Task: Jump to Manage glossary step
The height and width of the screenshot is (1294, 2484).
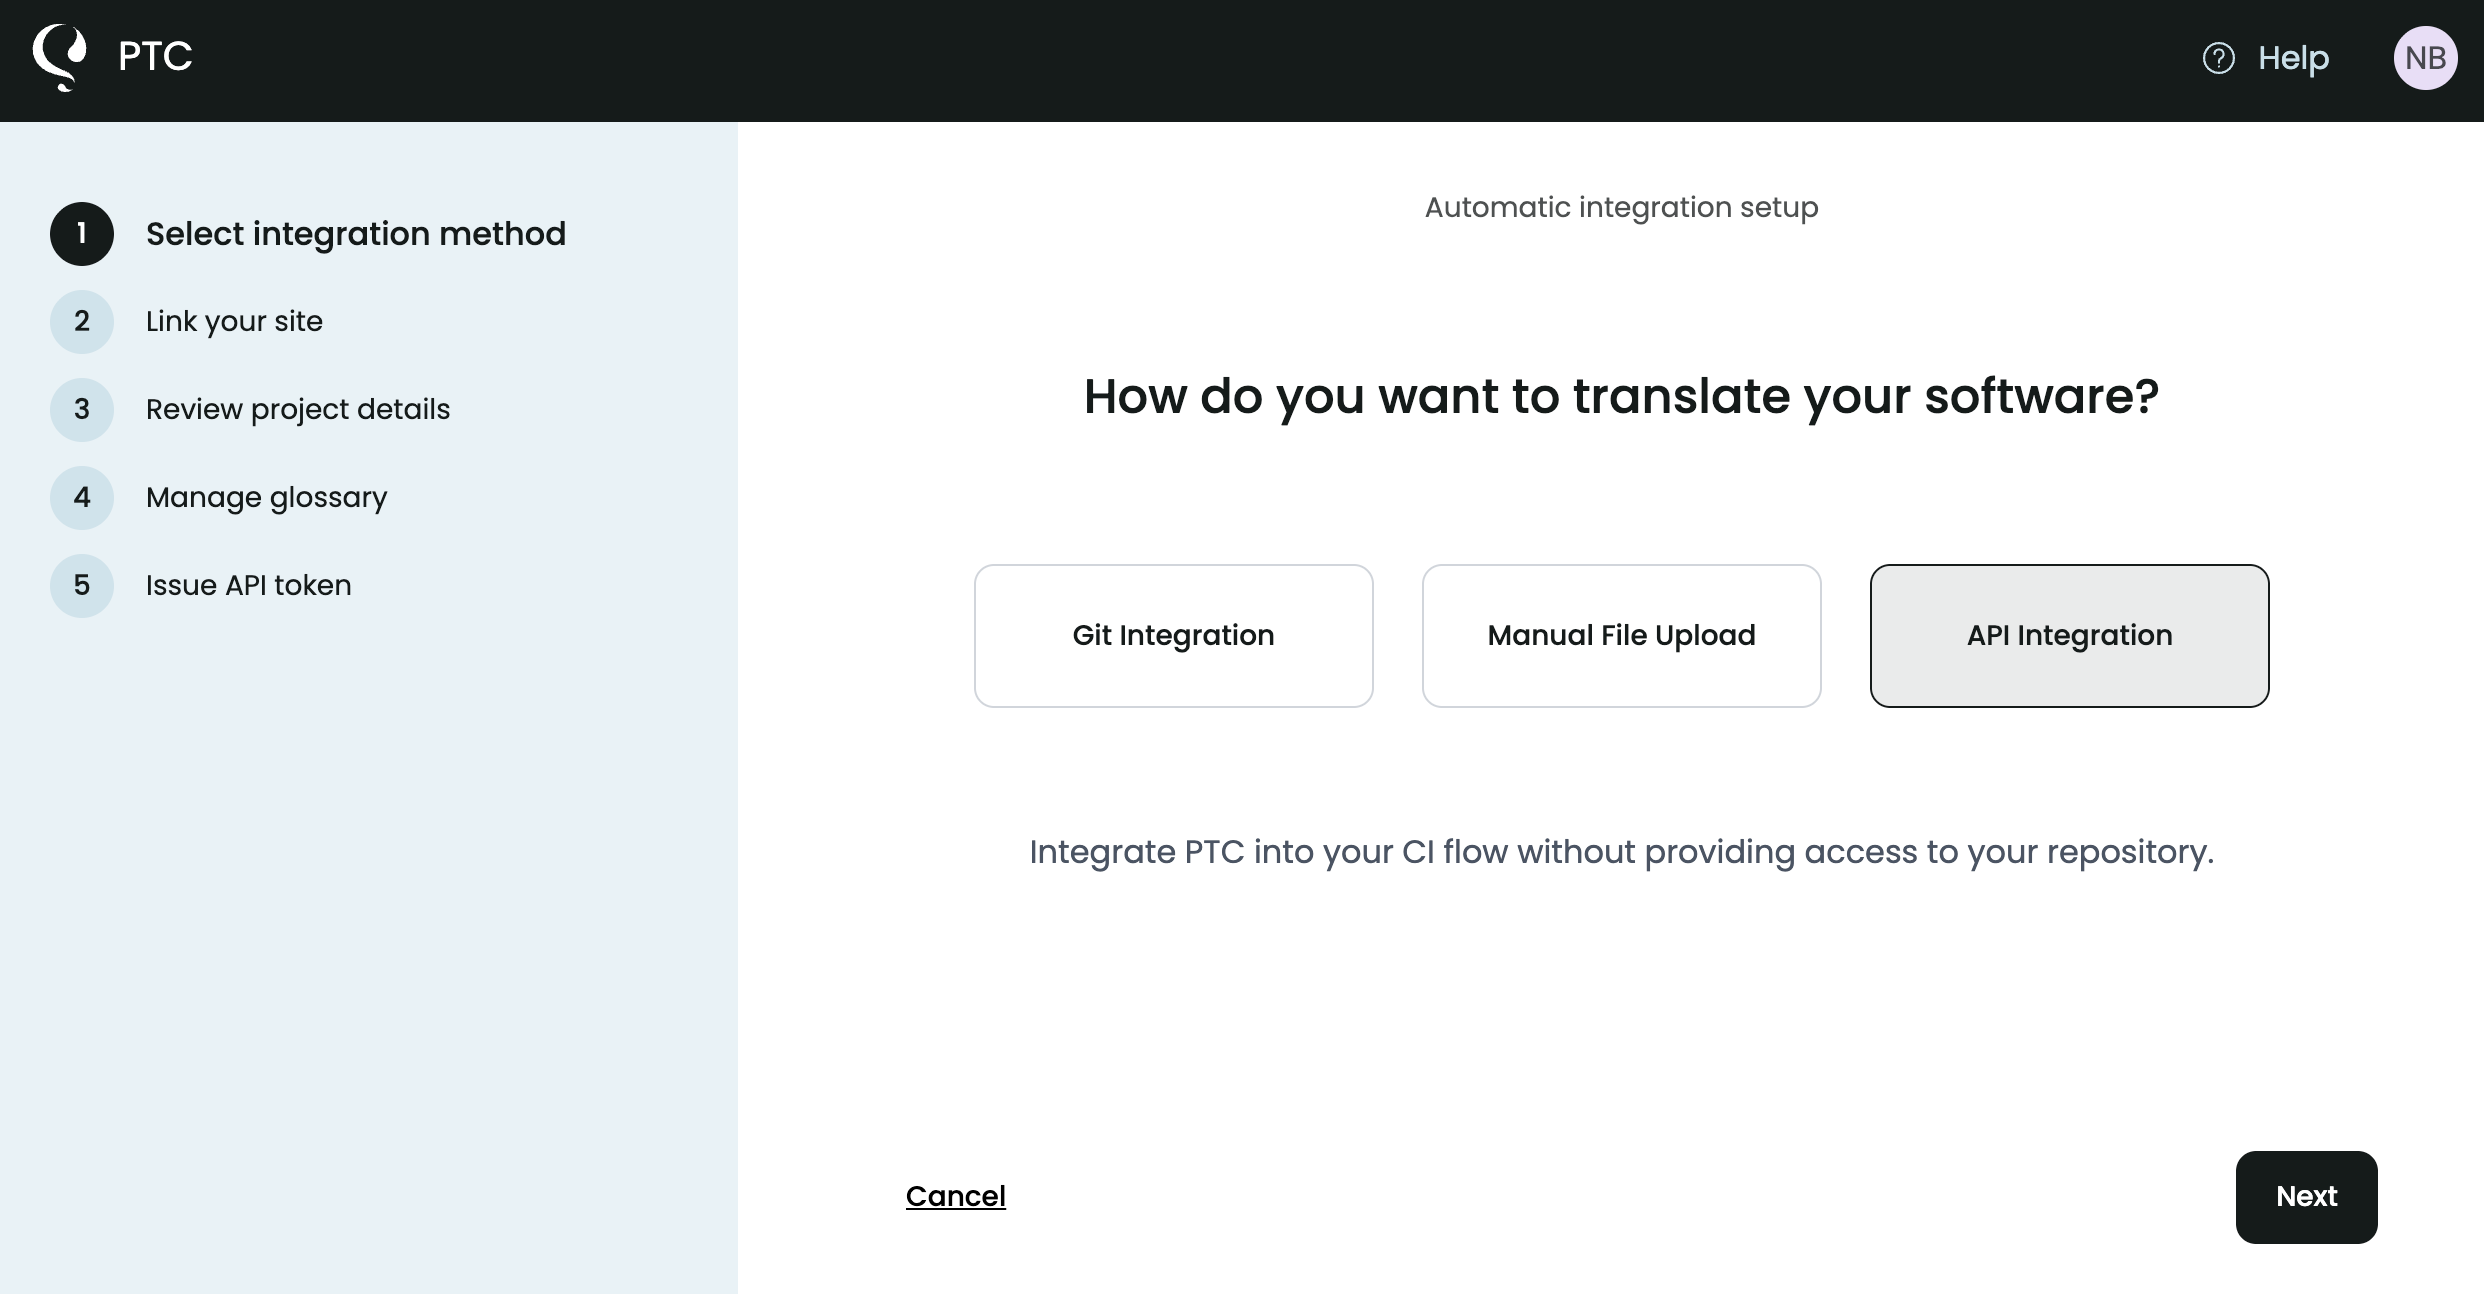Action: (266, 497)
